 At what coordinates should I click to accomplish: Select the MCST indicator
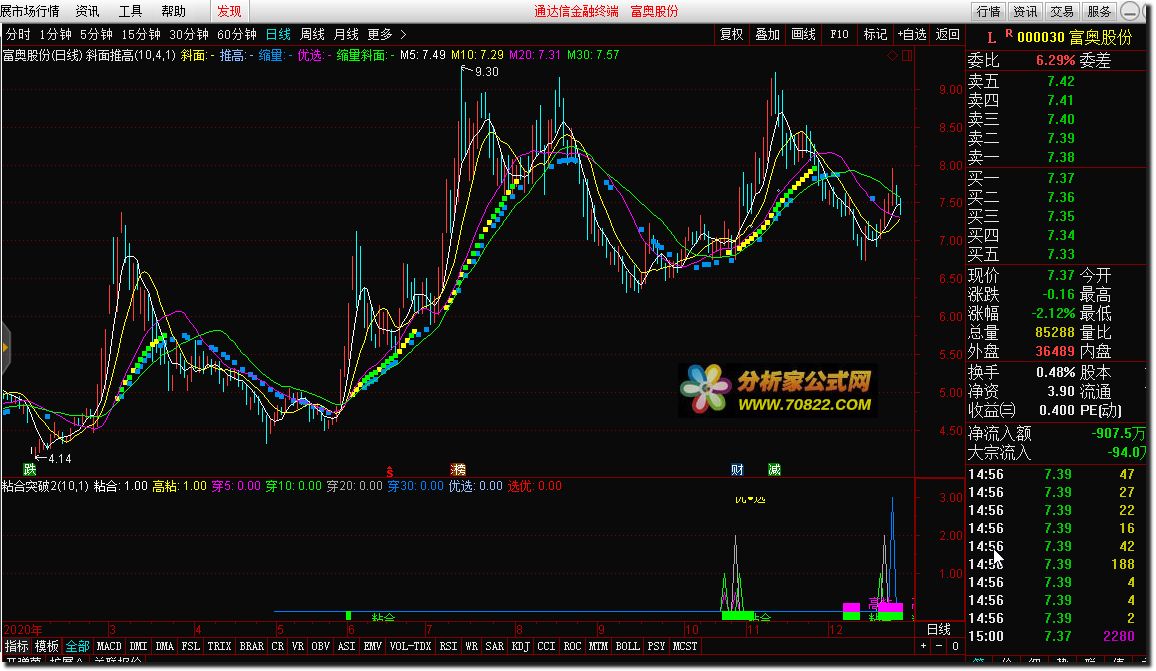click(685, 646)
